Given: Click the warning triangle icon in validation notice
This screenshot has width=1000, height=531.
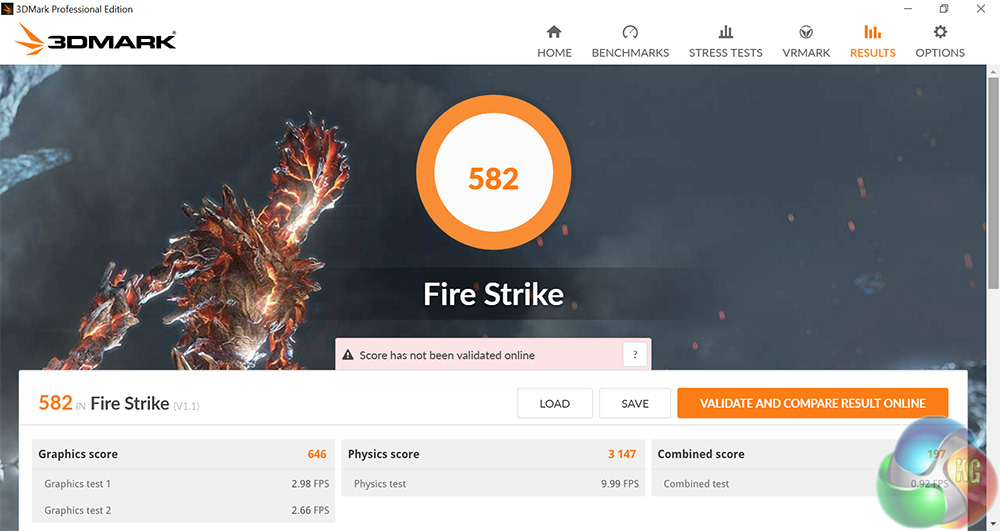Looking at the screenshot, I should (348, 355).
